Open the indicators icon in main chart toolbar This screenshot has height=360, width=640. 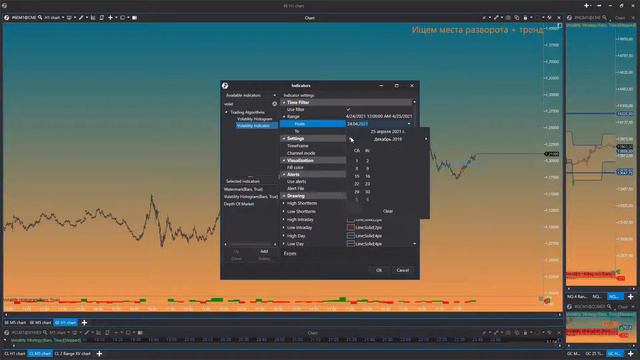coord(93,18)
